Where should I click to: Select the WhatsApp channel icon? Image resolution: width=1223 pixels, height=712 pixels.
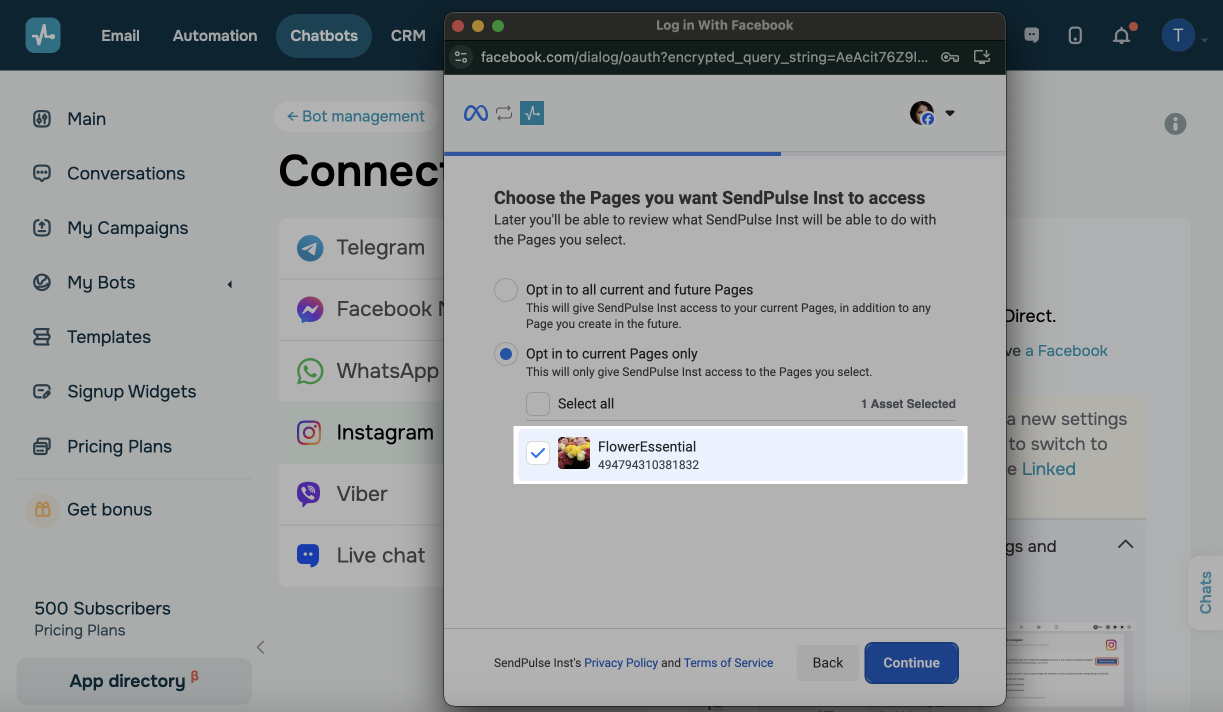point(310,371)
